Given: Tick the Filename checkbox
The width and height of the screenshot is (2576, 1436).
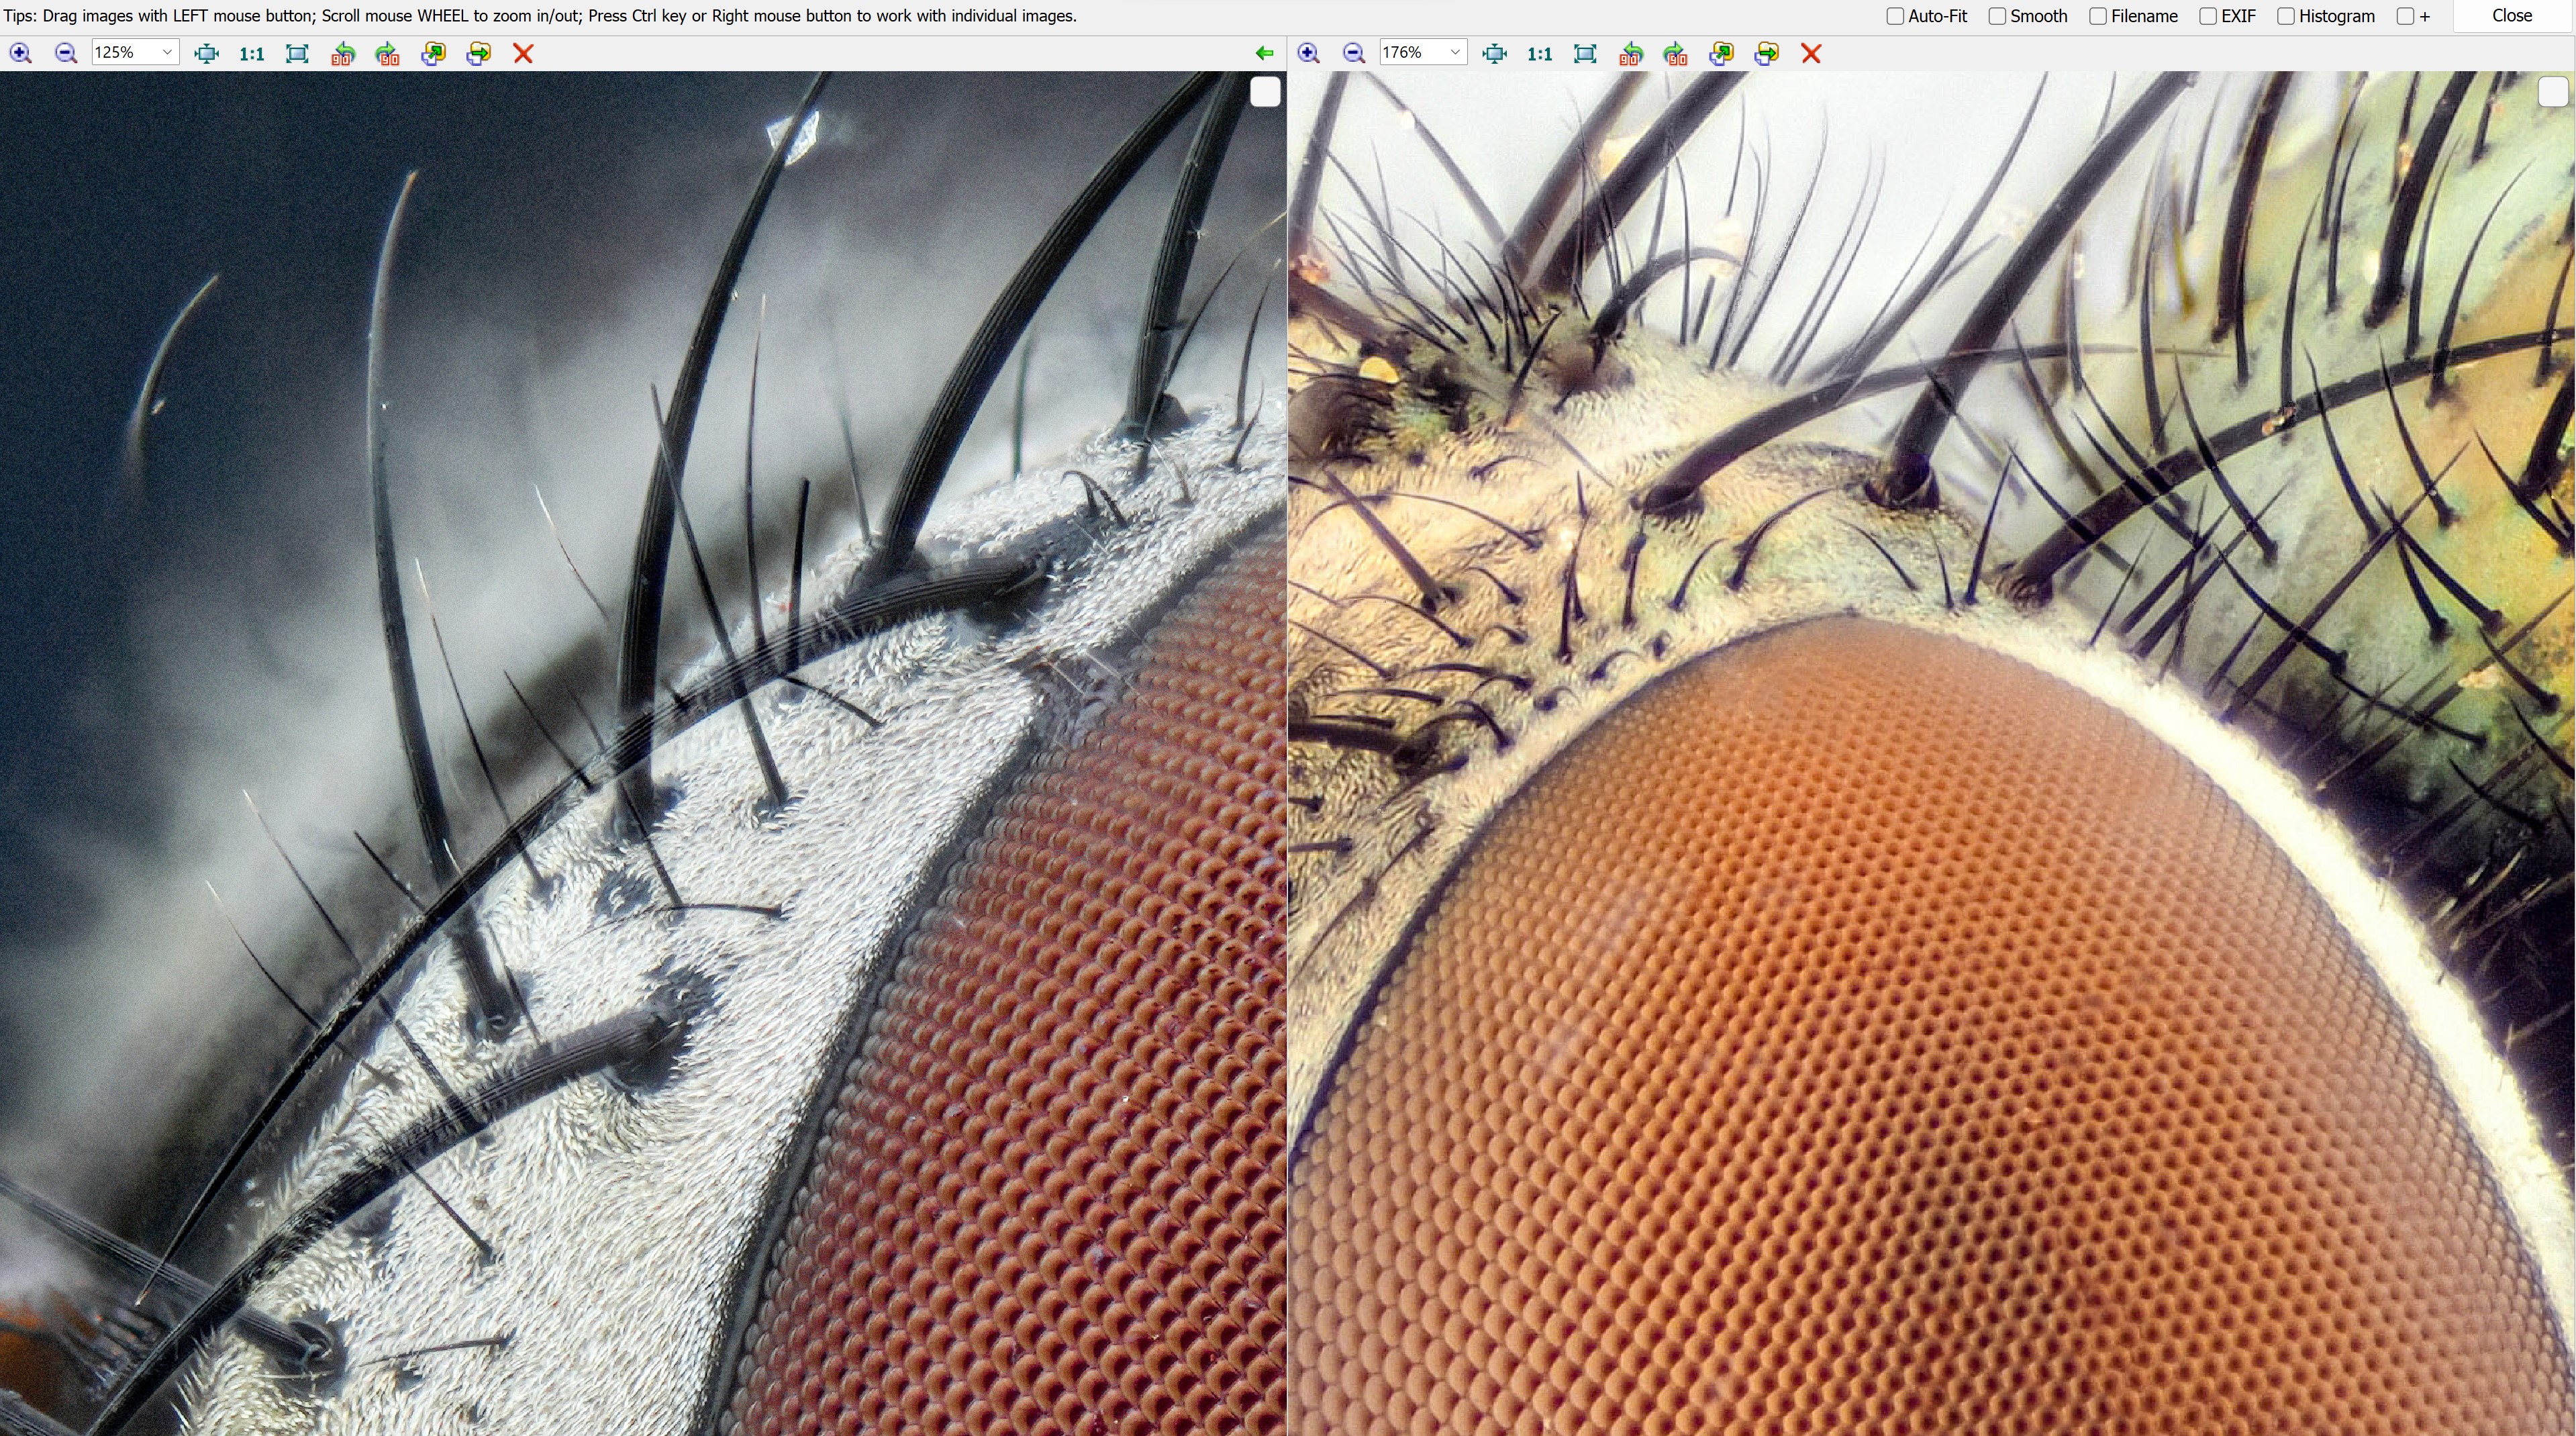Looking at the screenshot, I should tap(2098, 16).
